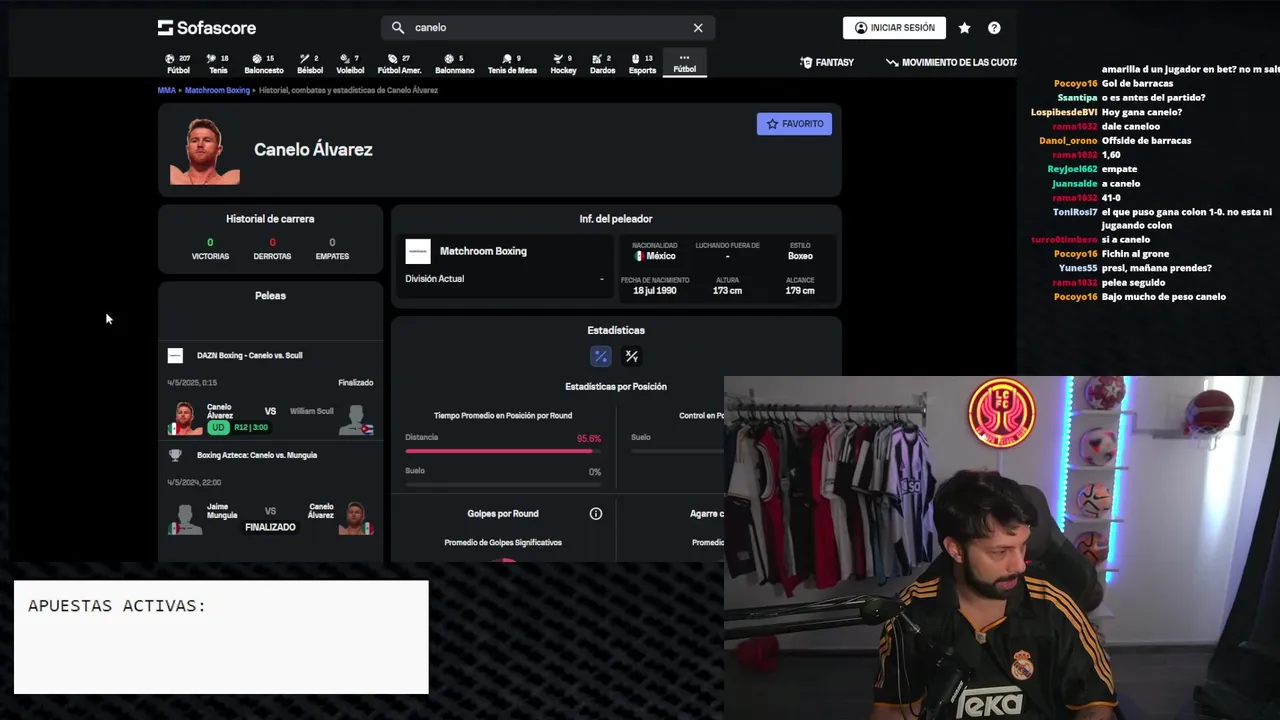Select Voleibol sport tab
This screenshot has height=720, width=1280.
pos(350,64)
